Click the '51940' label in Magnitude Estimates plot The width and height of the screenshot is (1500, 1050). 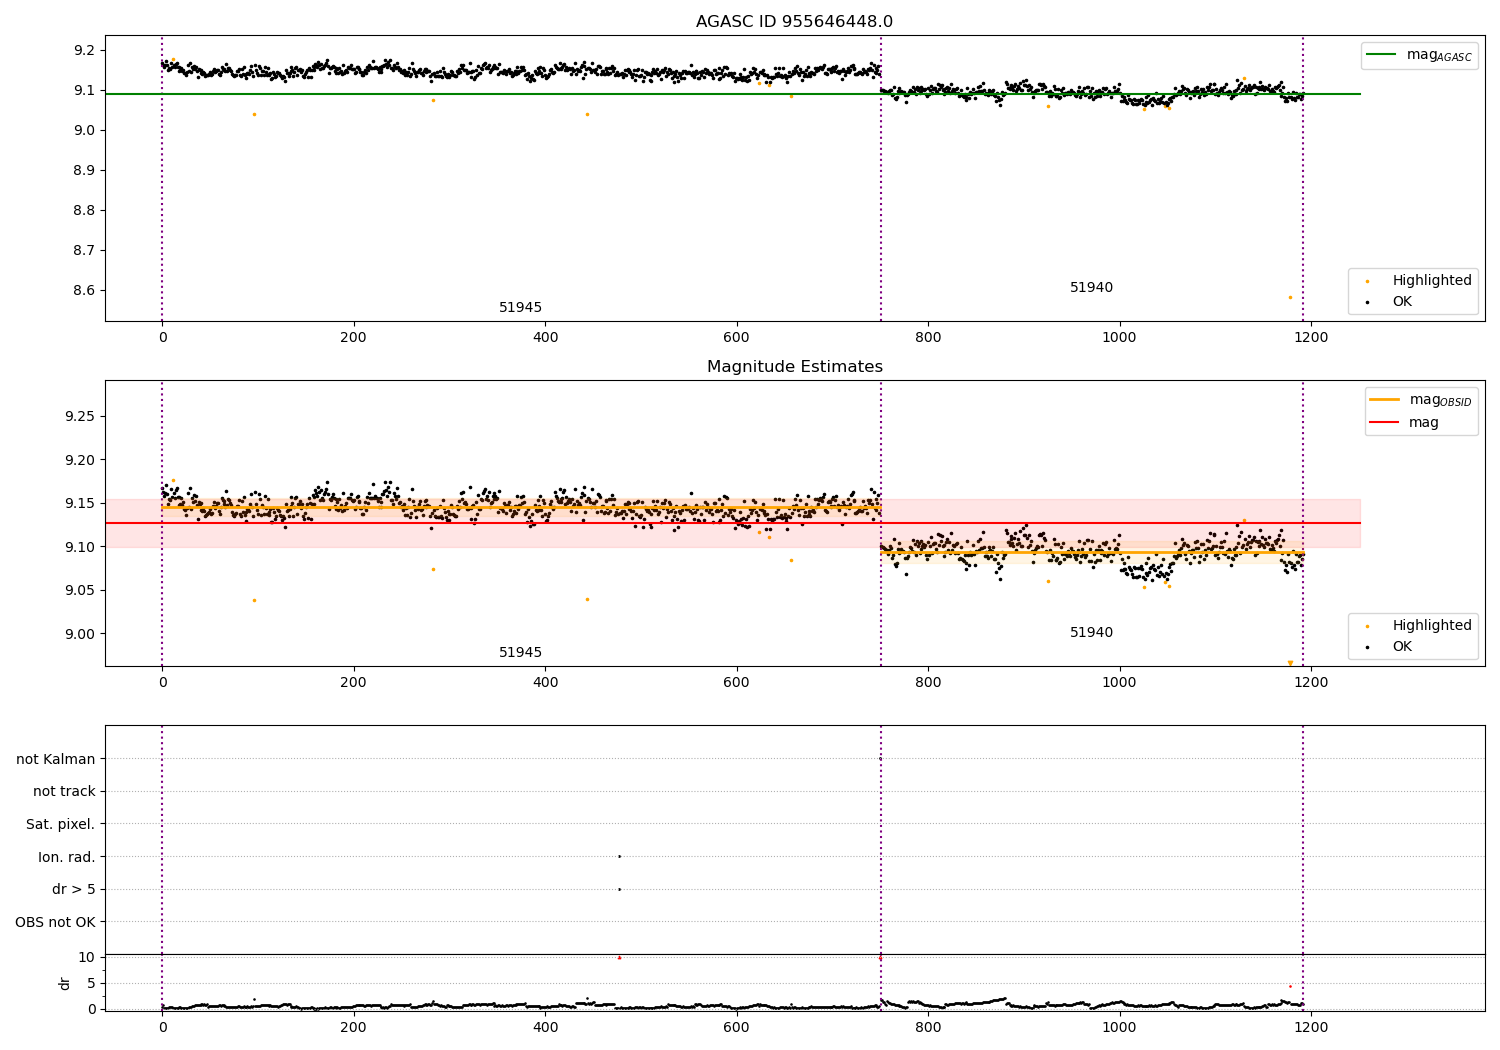coord(1091,632)
